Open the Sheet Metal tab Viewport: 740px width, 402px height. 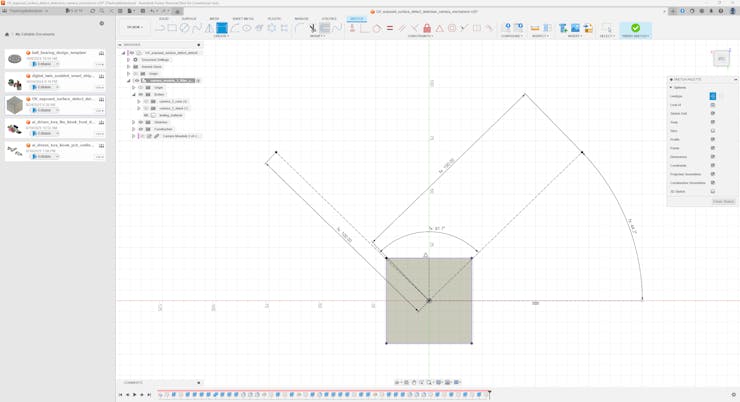[x=243, y=18]
